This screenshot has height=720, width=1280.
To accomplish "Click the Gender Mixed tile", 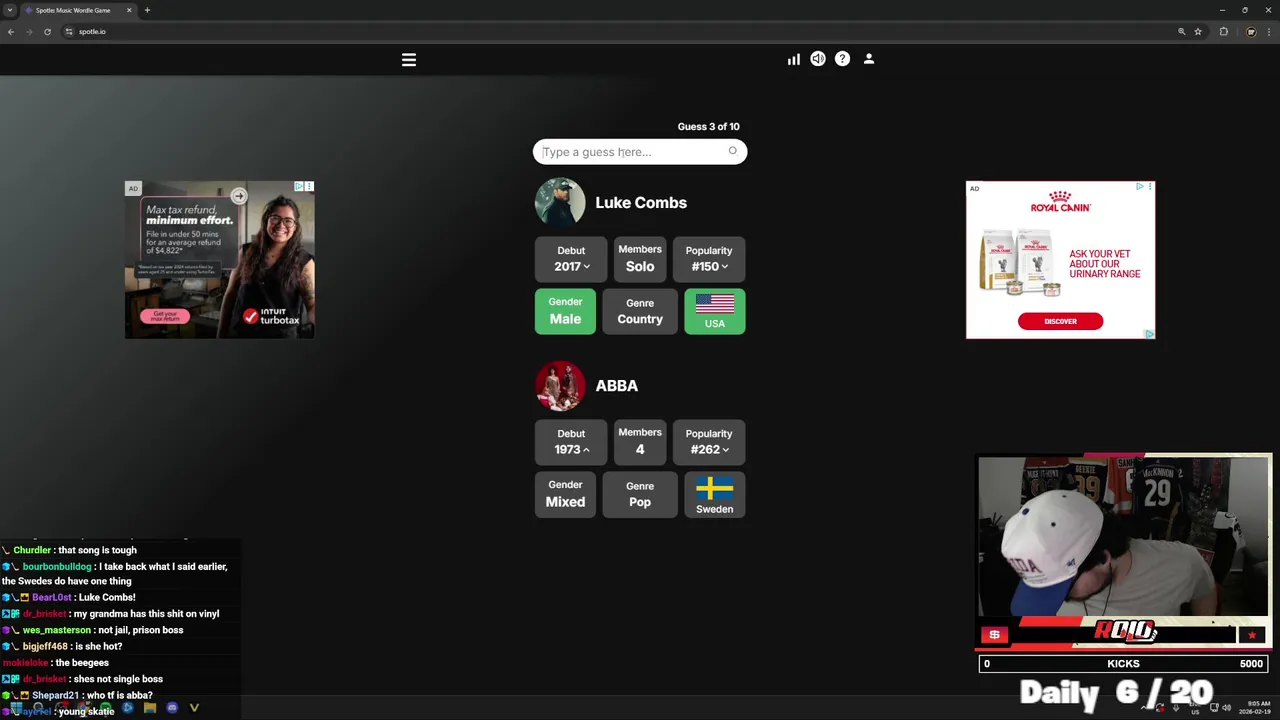I will click(x=565, y=494).
